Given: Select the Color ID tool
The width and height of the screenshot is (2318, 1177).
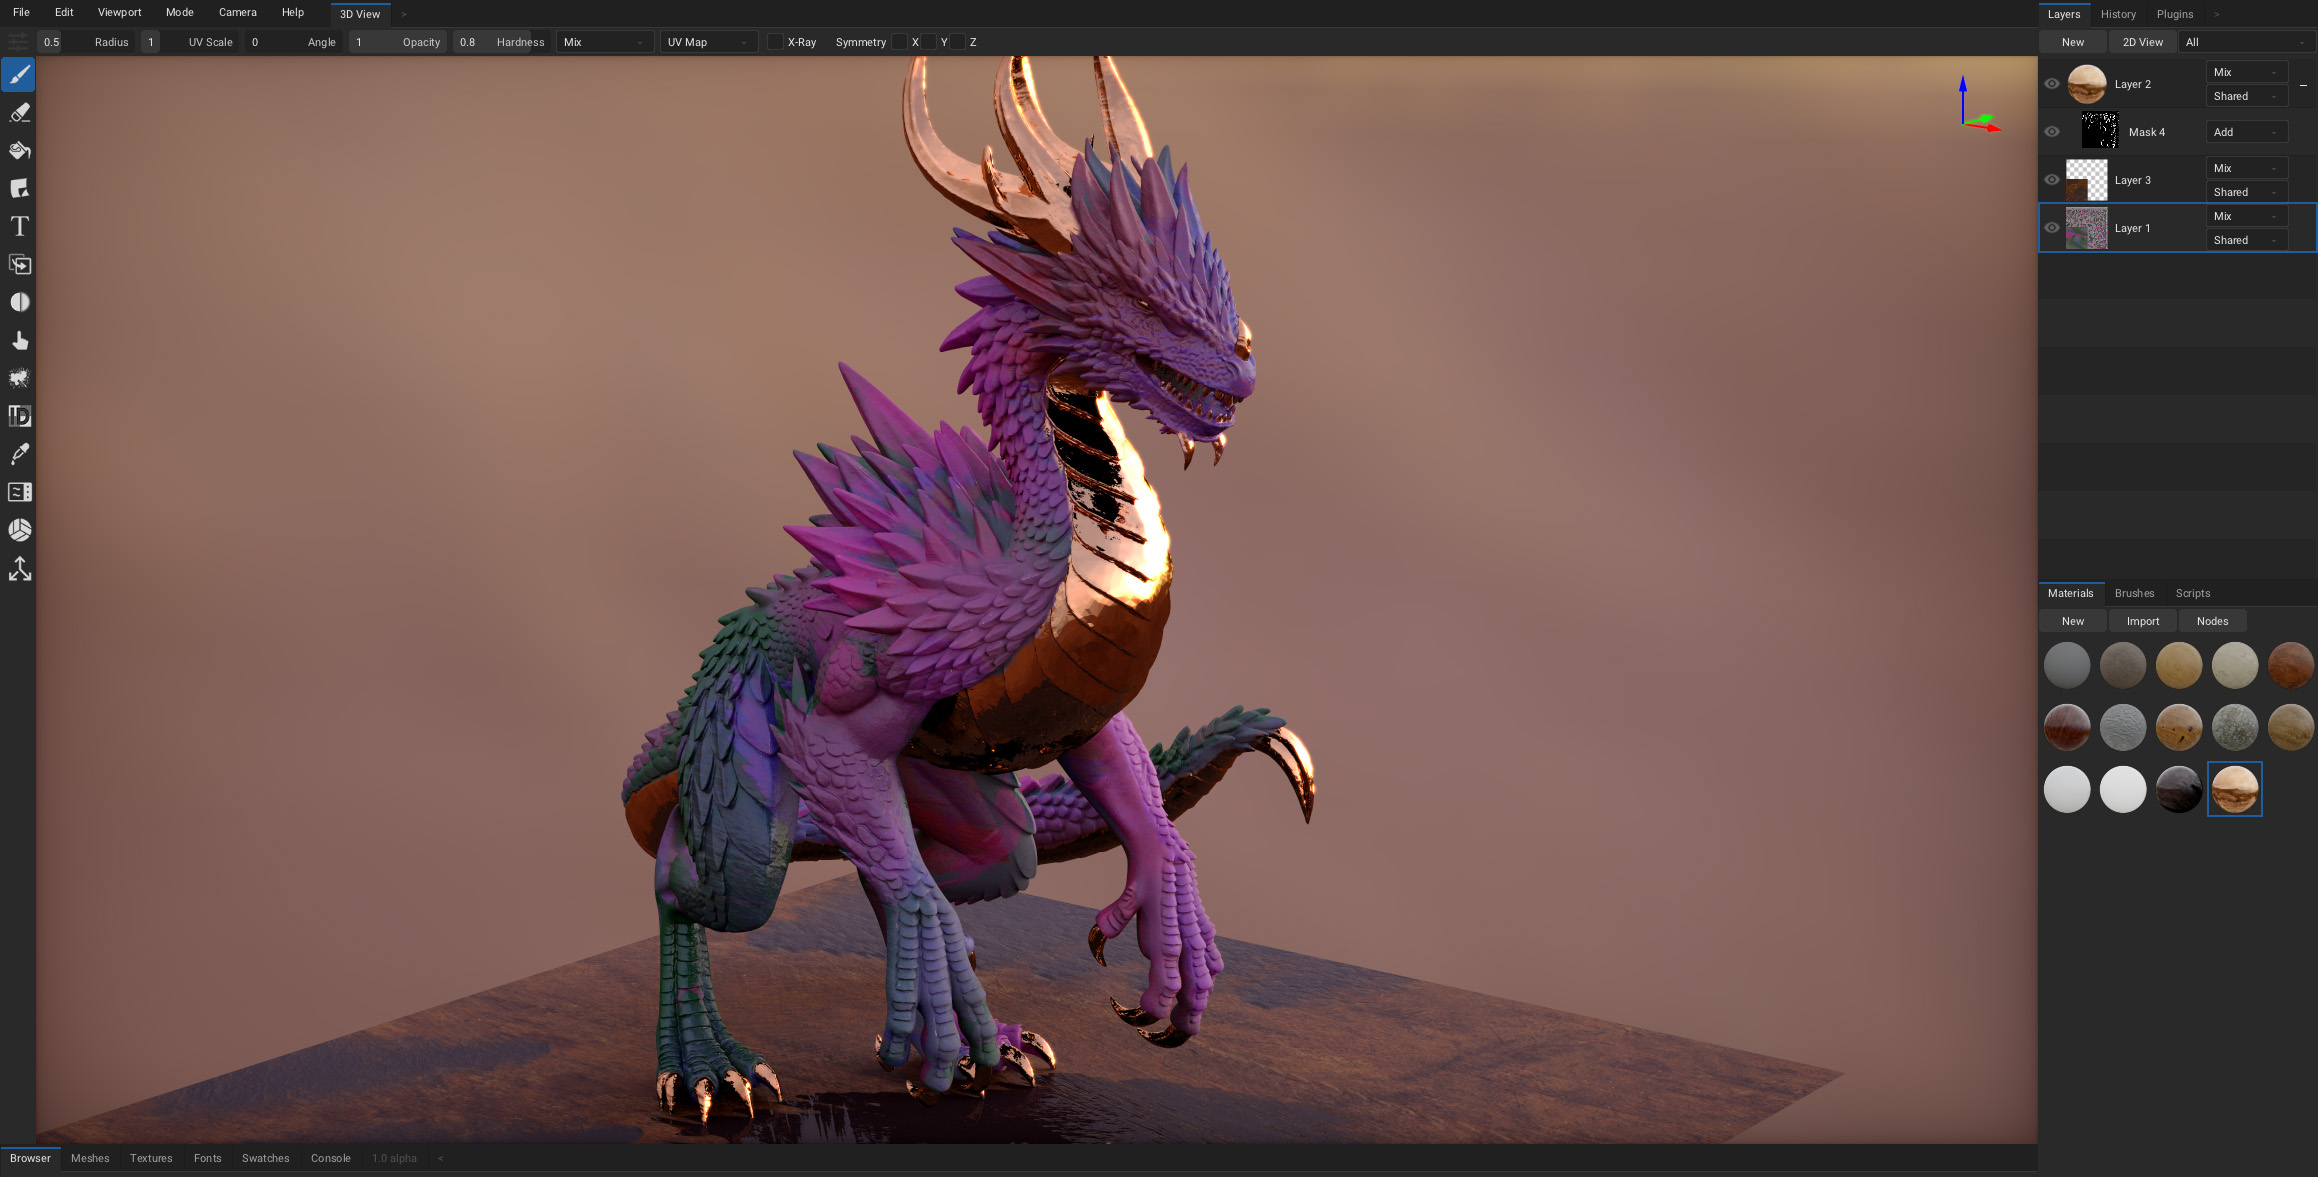Looking at the screenshot, I should click(19, 416).
